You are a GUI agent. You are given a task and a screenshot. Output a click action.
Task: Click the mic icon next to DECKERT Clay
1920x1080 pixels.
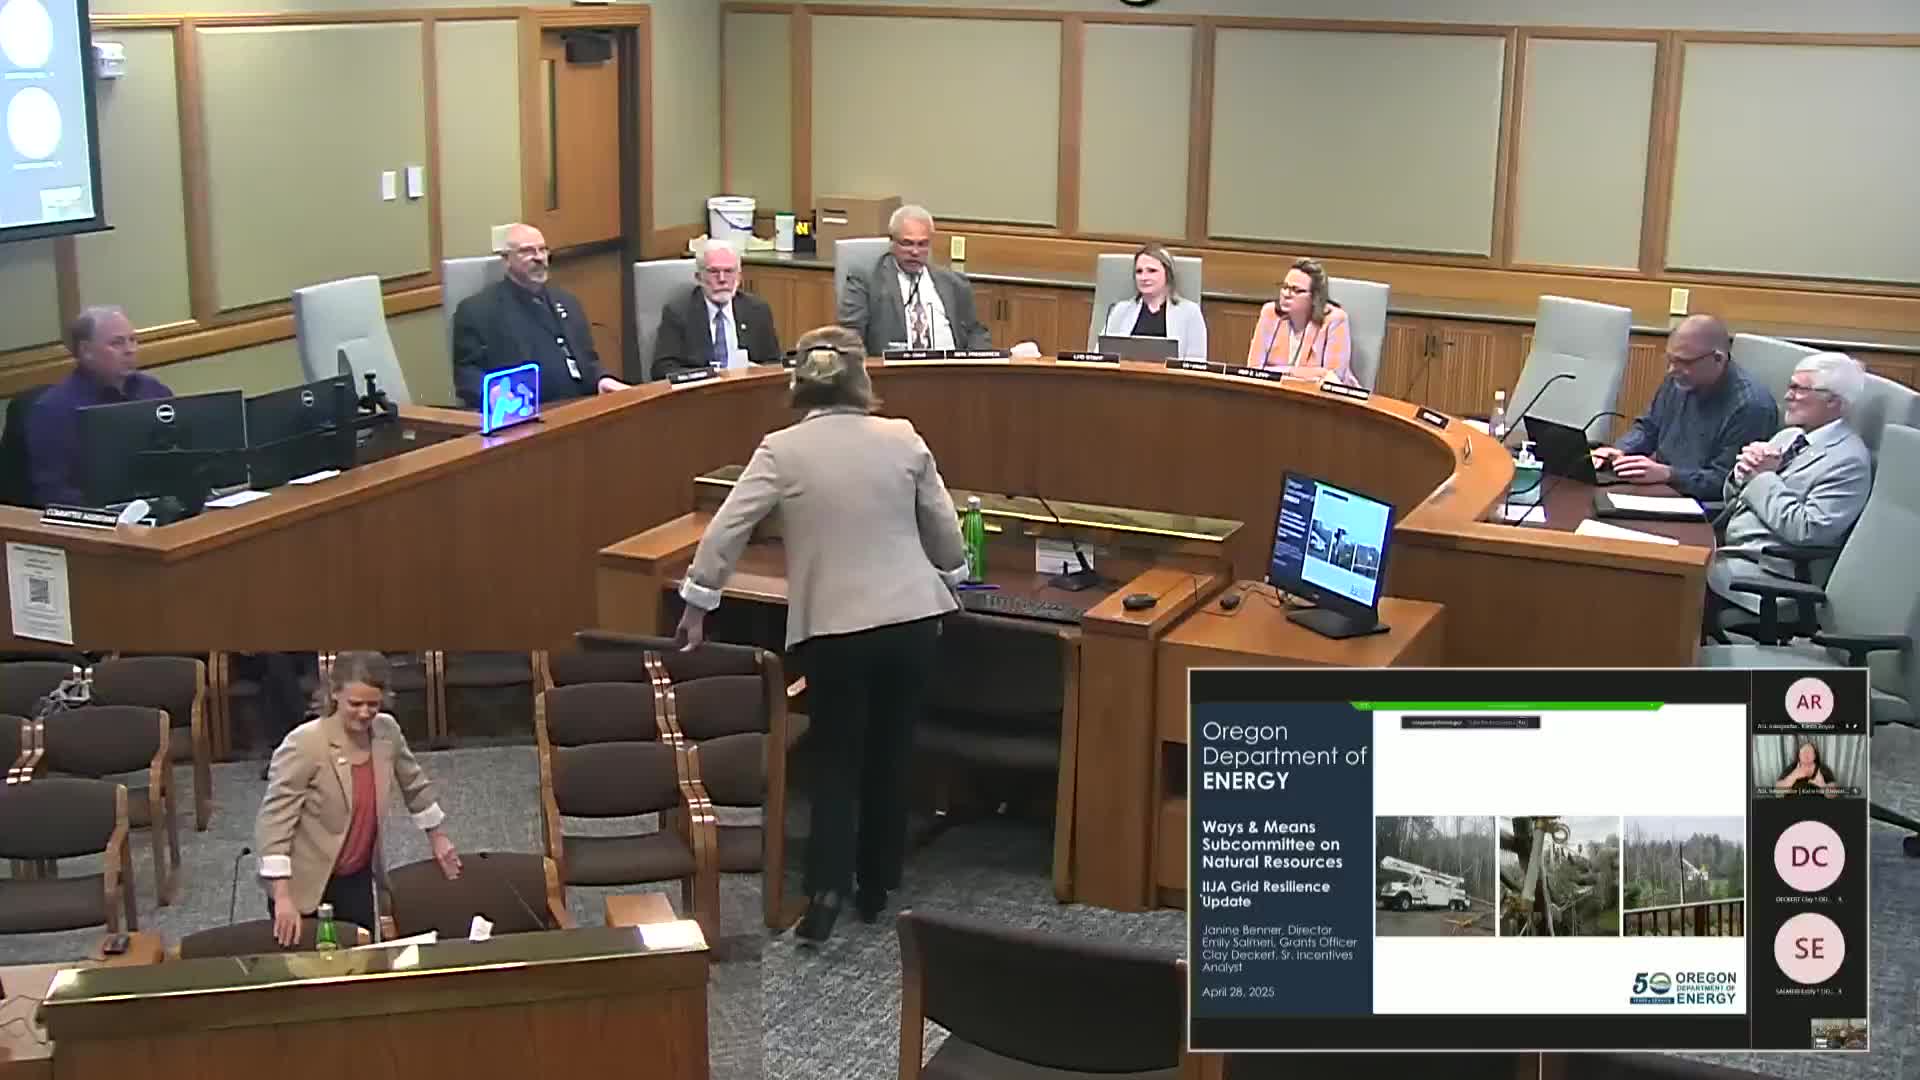pos(1841,899)
